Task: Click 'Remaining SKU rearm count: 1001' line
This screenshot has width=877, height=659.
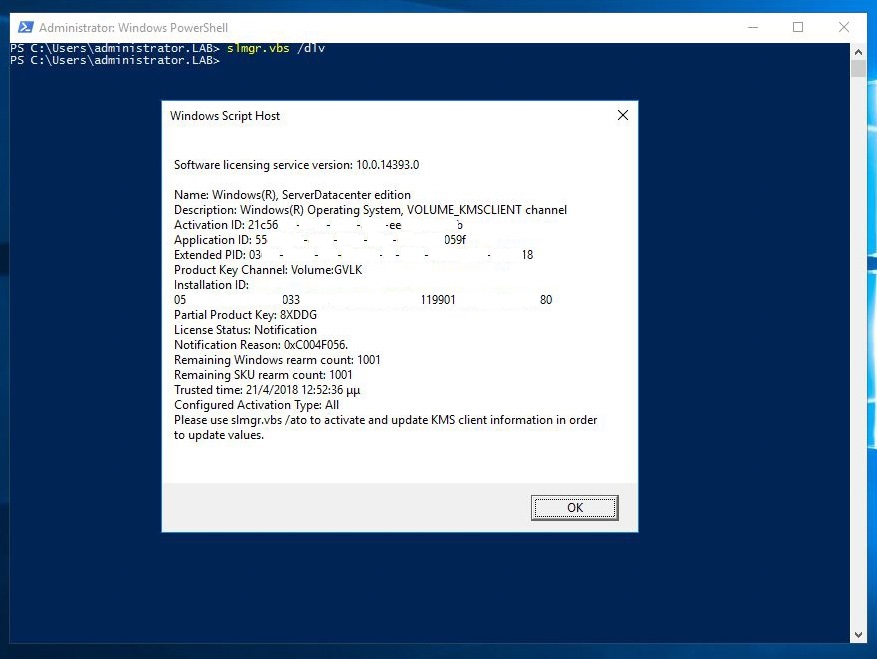Action: point(263,375)
